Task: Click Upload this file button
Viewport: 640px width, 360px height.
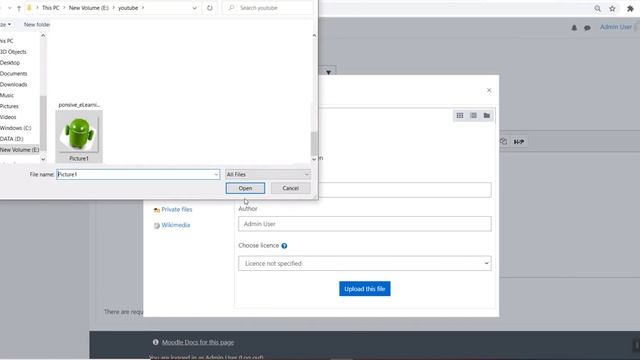Action: 364,289
